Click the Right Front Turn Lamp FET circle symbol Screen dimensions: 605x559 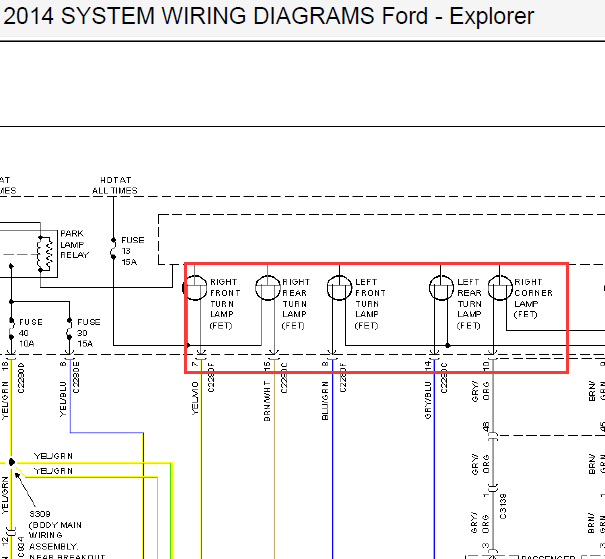pyautogui.click(x=195, y=287)
